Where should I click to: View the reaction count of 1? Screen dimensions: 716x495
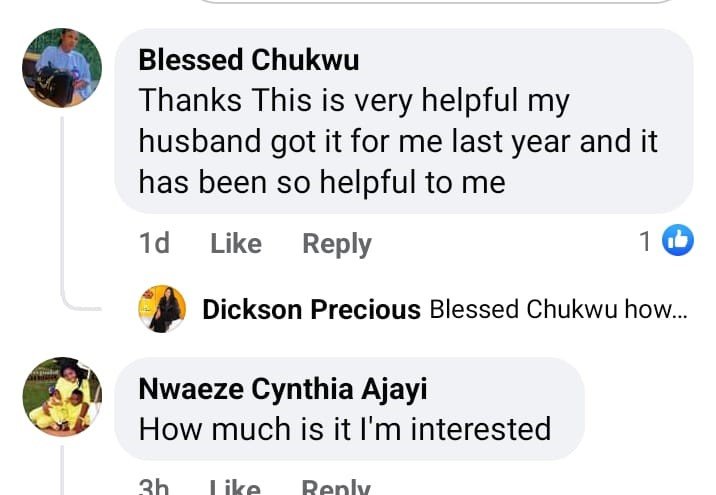(645, 241)
